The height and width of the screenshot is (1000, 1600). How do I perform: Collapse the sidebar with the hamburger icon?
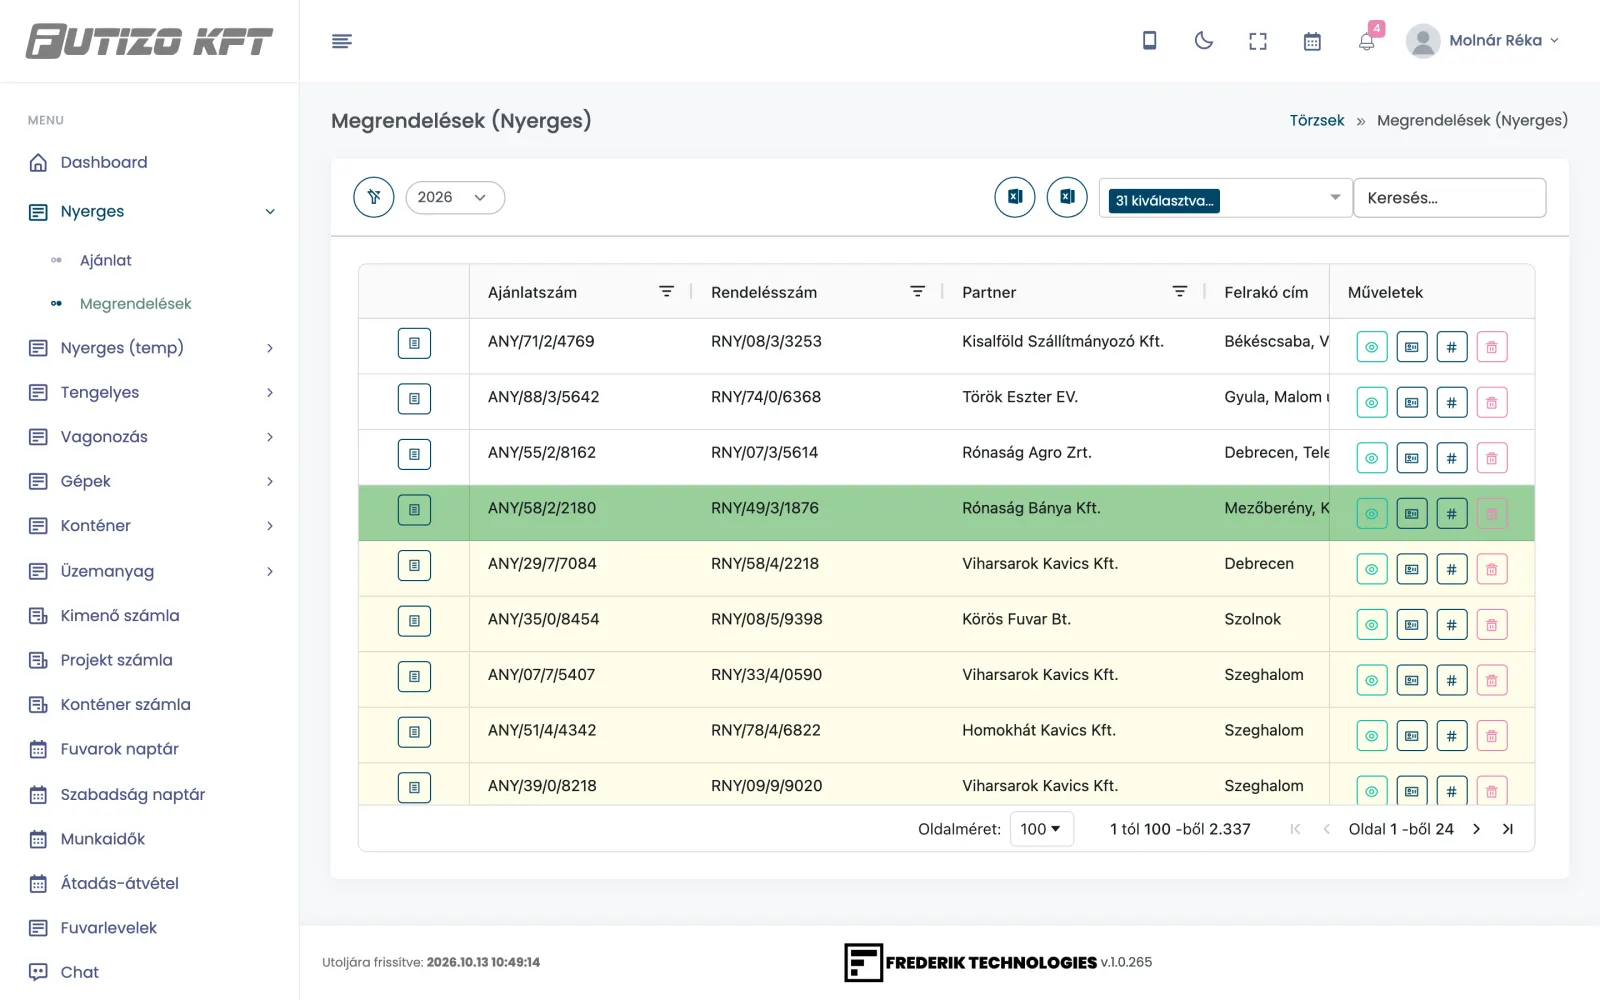(342, 41)
